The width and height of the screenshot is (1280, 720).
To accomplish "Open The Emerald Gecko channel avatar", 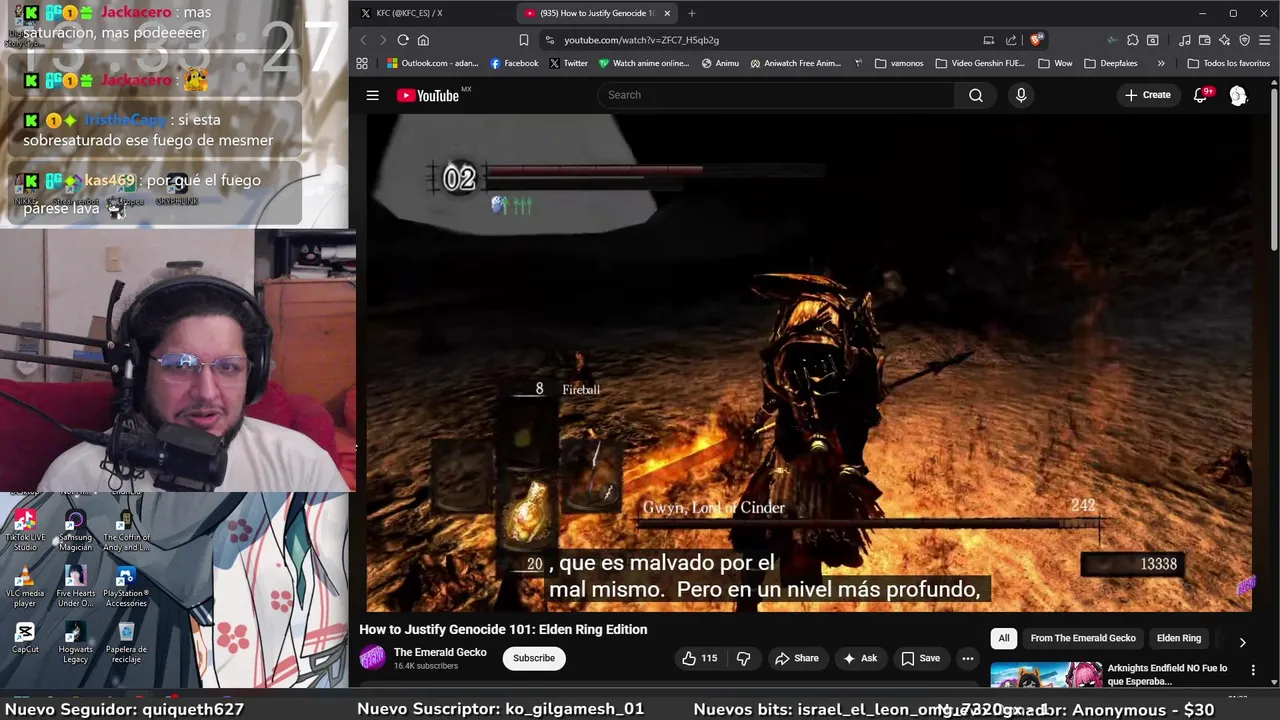I will point(372,658).
